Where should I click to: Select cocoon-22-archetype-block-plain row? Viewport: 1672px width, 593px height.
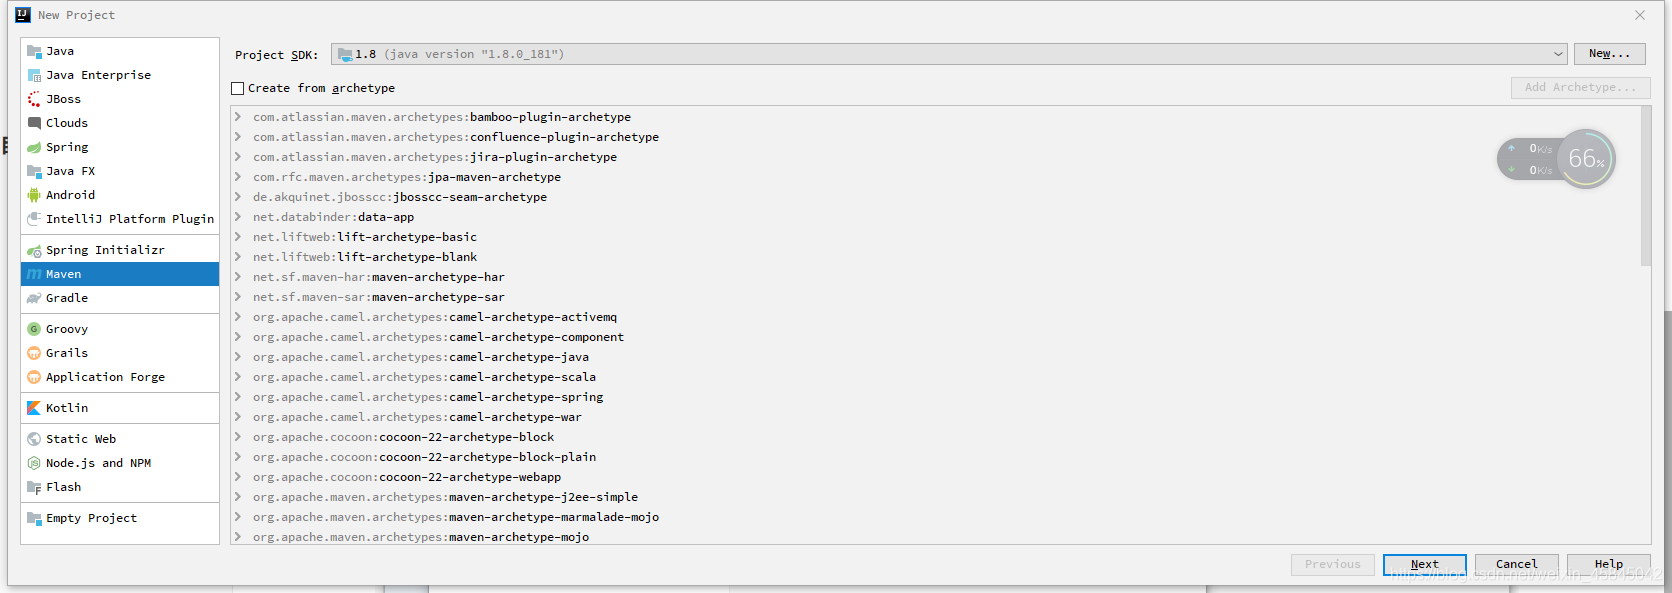click(x=936, y=457)
